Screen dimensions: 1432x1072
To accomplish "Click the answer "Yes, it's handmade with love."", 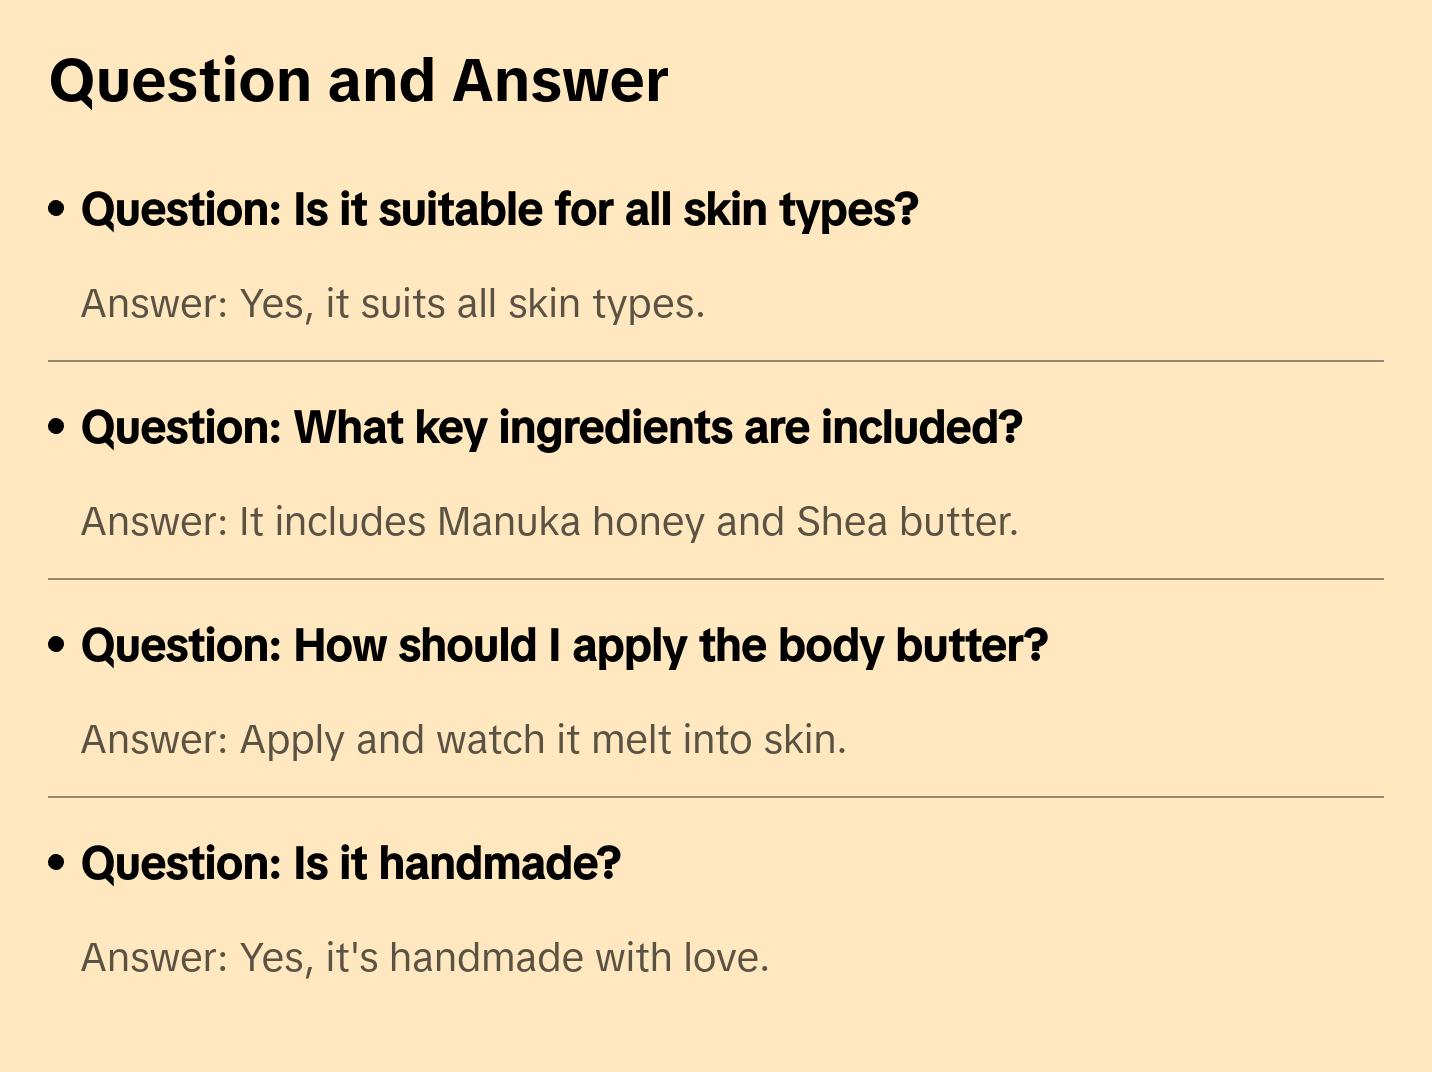I will tap(425, 958).
